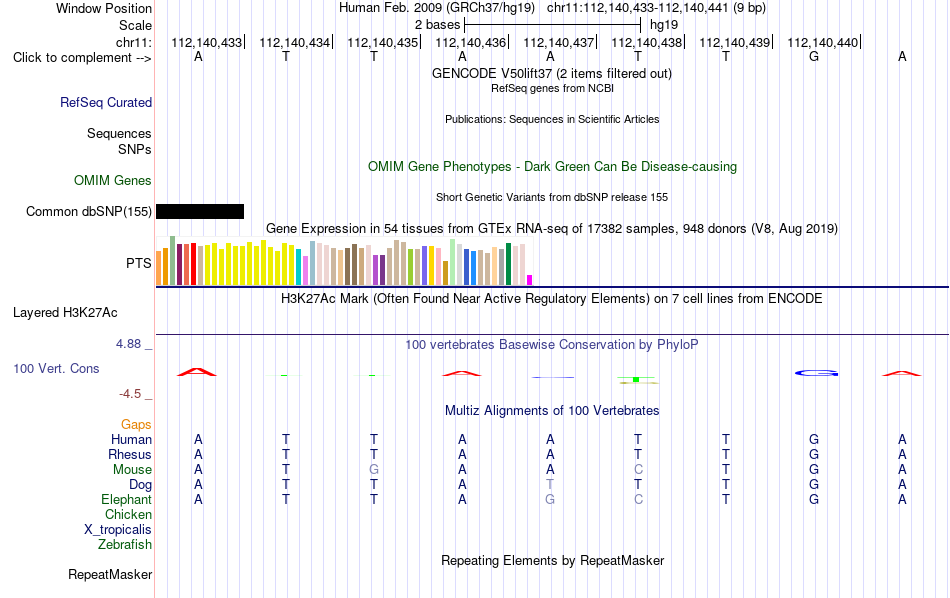
Task: Click Multiz Alignments of 100 Vertebrates title
Action: [x=552, y=411]
